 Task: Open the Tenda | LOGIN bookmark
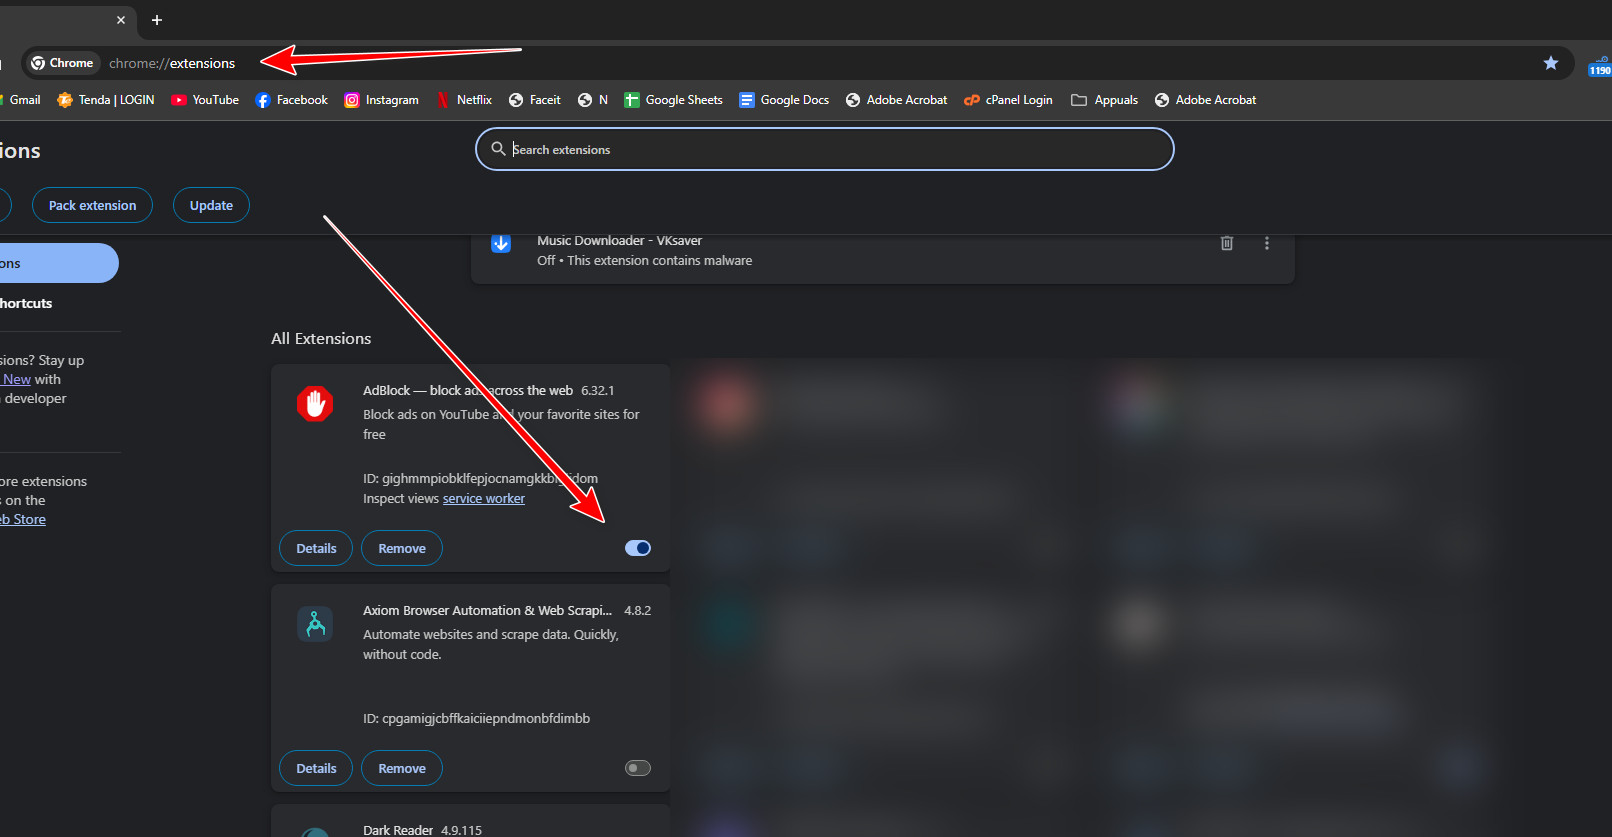click(x=106, y=100)
